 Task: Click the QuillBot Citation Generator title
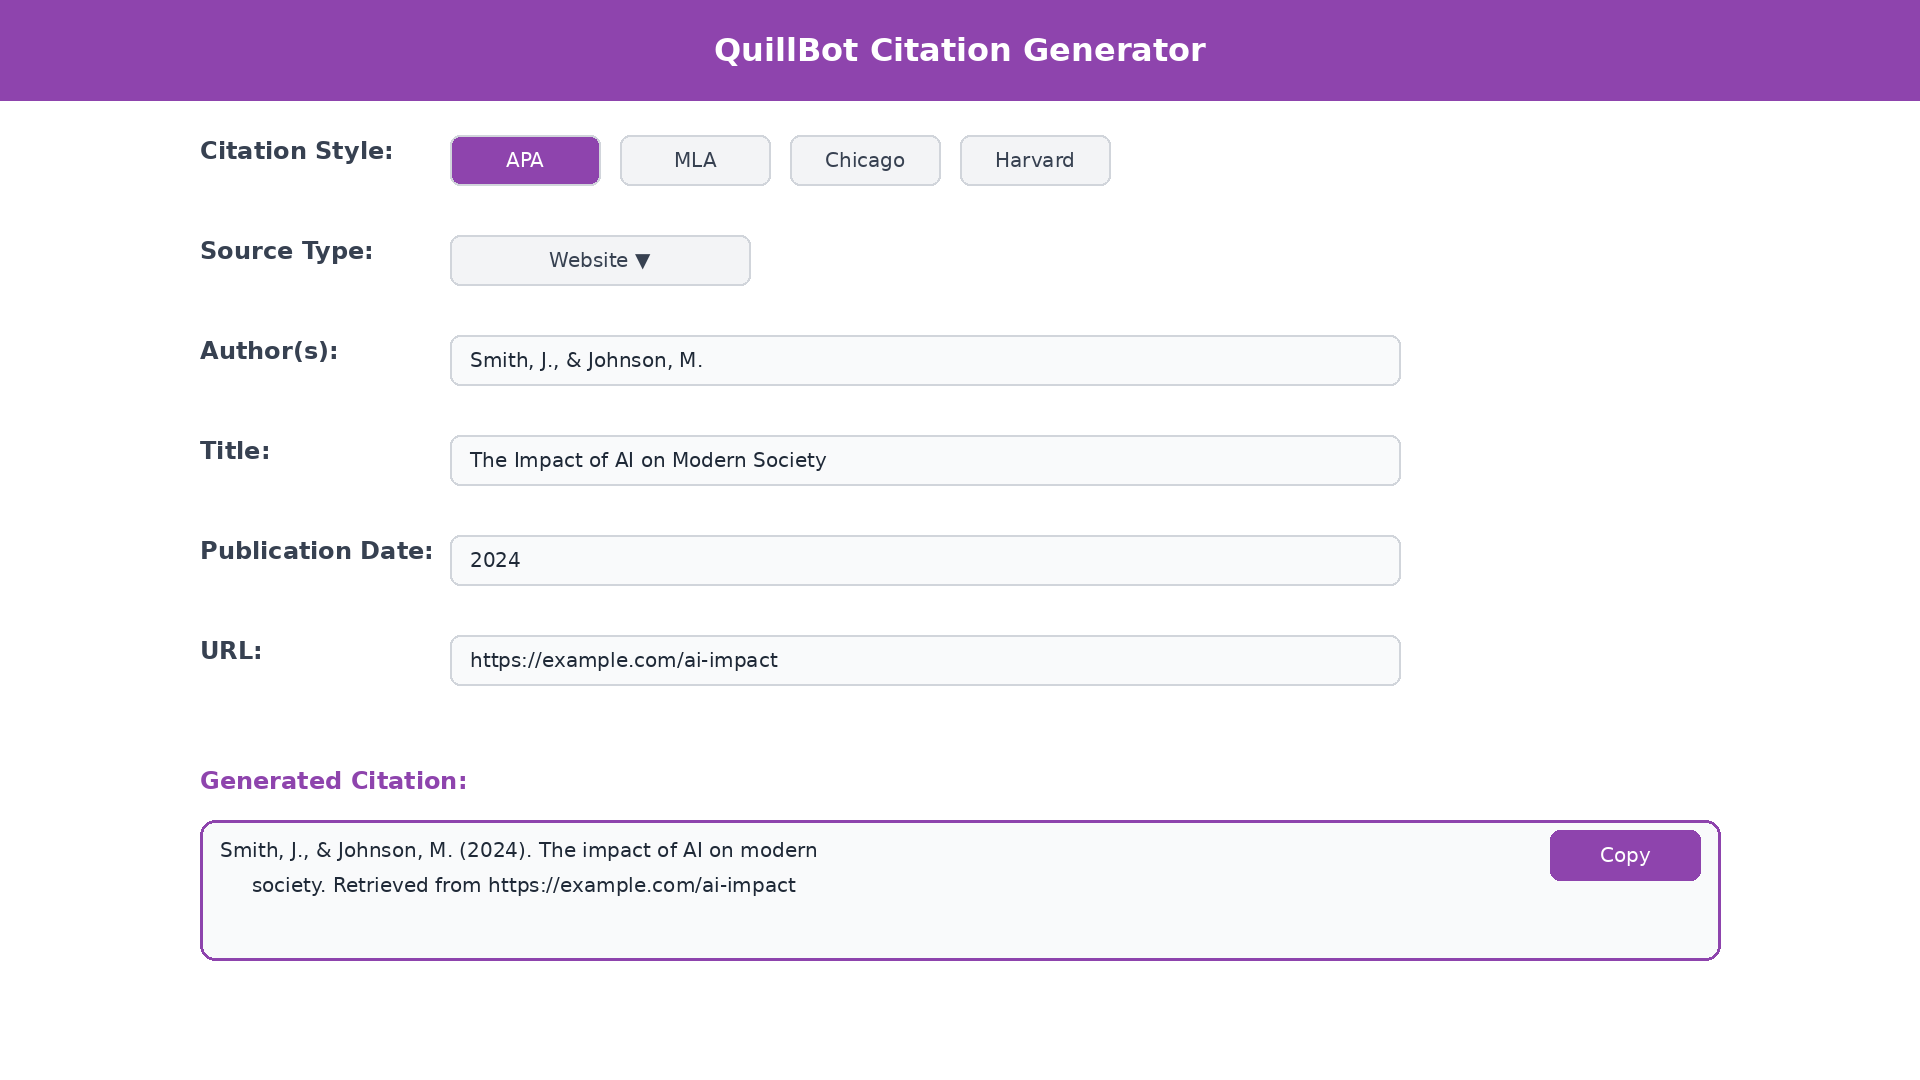click(960, 50)
